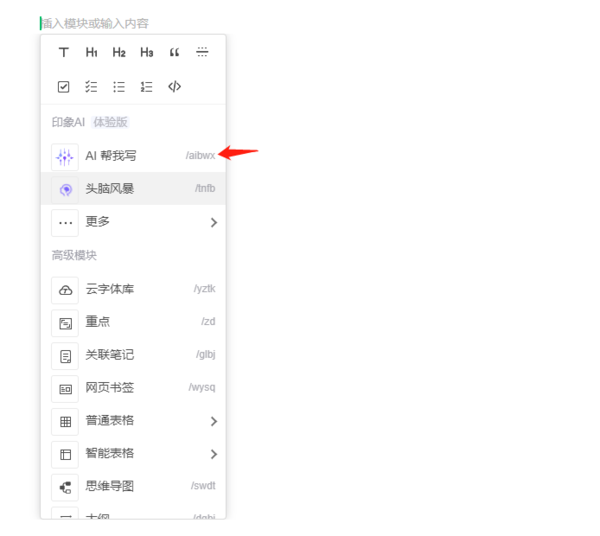Click the three-dots 更多 icon

pos(65,223)
